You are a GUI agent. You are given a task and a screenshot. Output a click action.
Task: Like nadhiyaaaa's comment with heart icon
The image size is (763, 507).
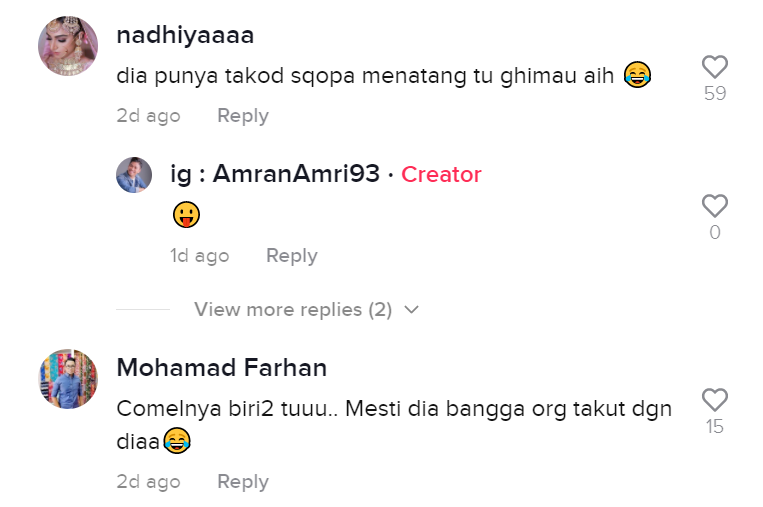tap(714, 67)
